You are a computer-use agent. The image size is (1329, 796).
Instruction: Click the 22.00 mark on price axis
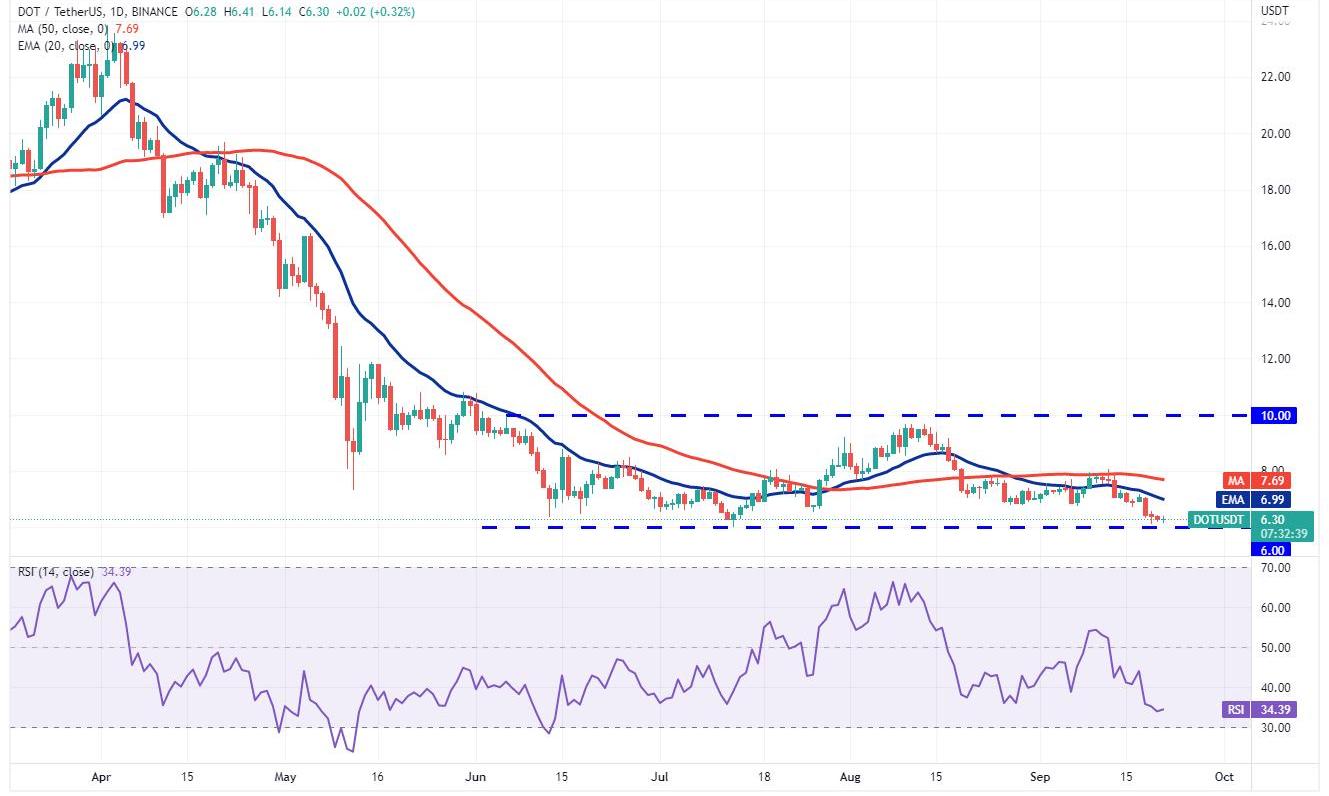point(1274,77)
